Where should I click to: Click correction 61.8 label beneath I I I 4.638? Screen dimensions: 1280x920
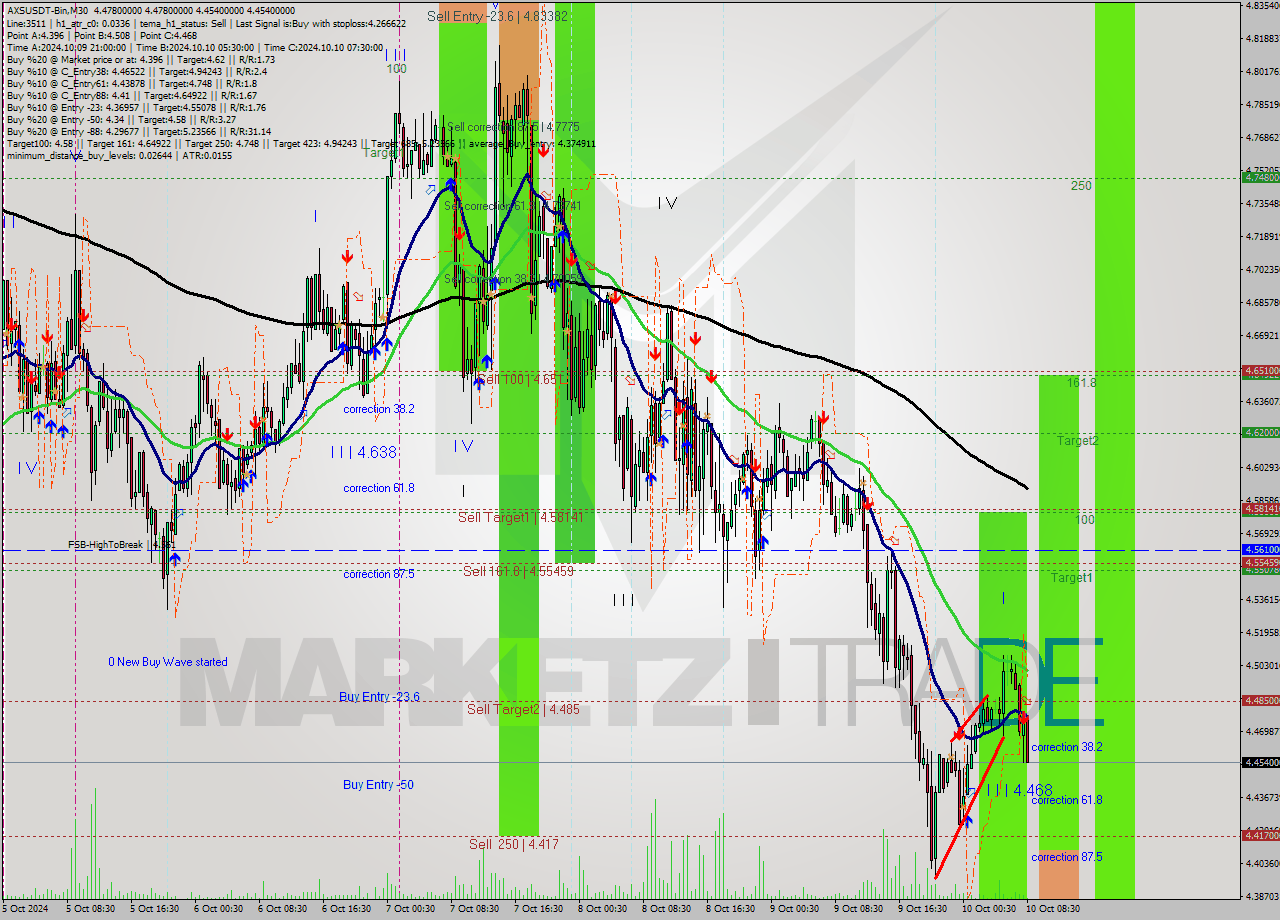[379, 488]
